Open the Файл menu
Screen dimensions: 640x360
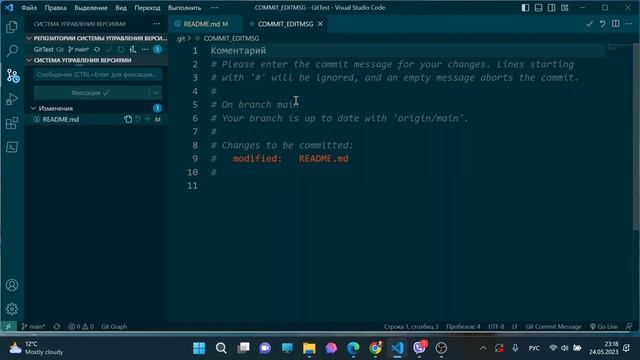click(29, 8)
